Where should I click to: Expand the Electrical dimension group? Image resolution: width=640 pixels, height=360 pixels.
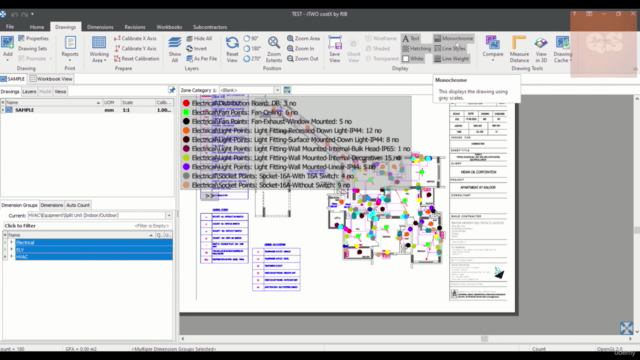pos(11,242)
